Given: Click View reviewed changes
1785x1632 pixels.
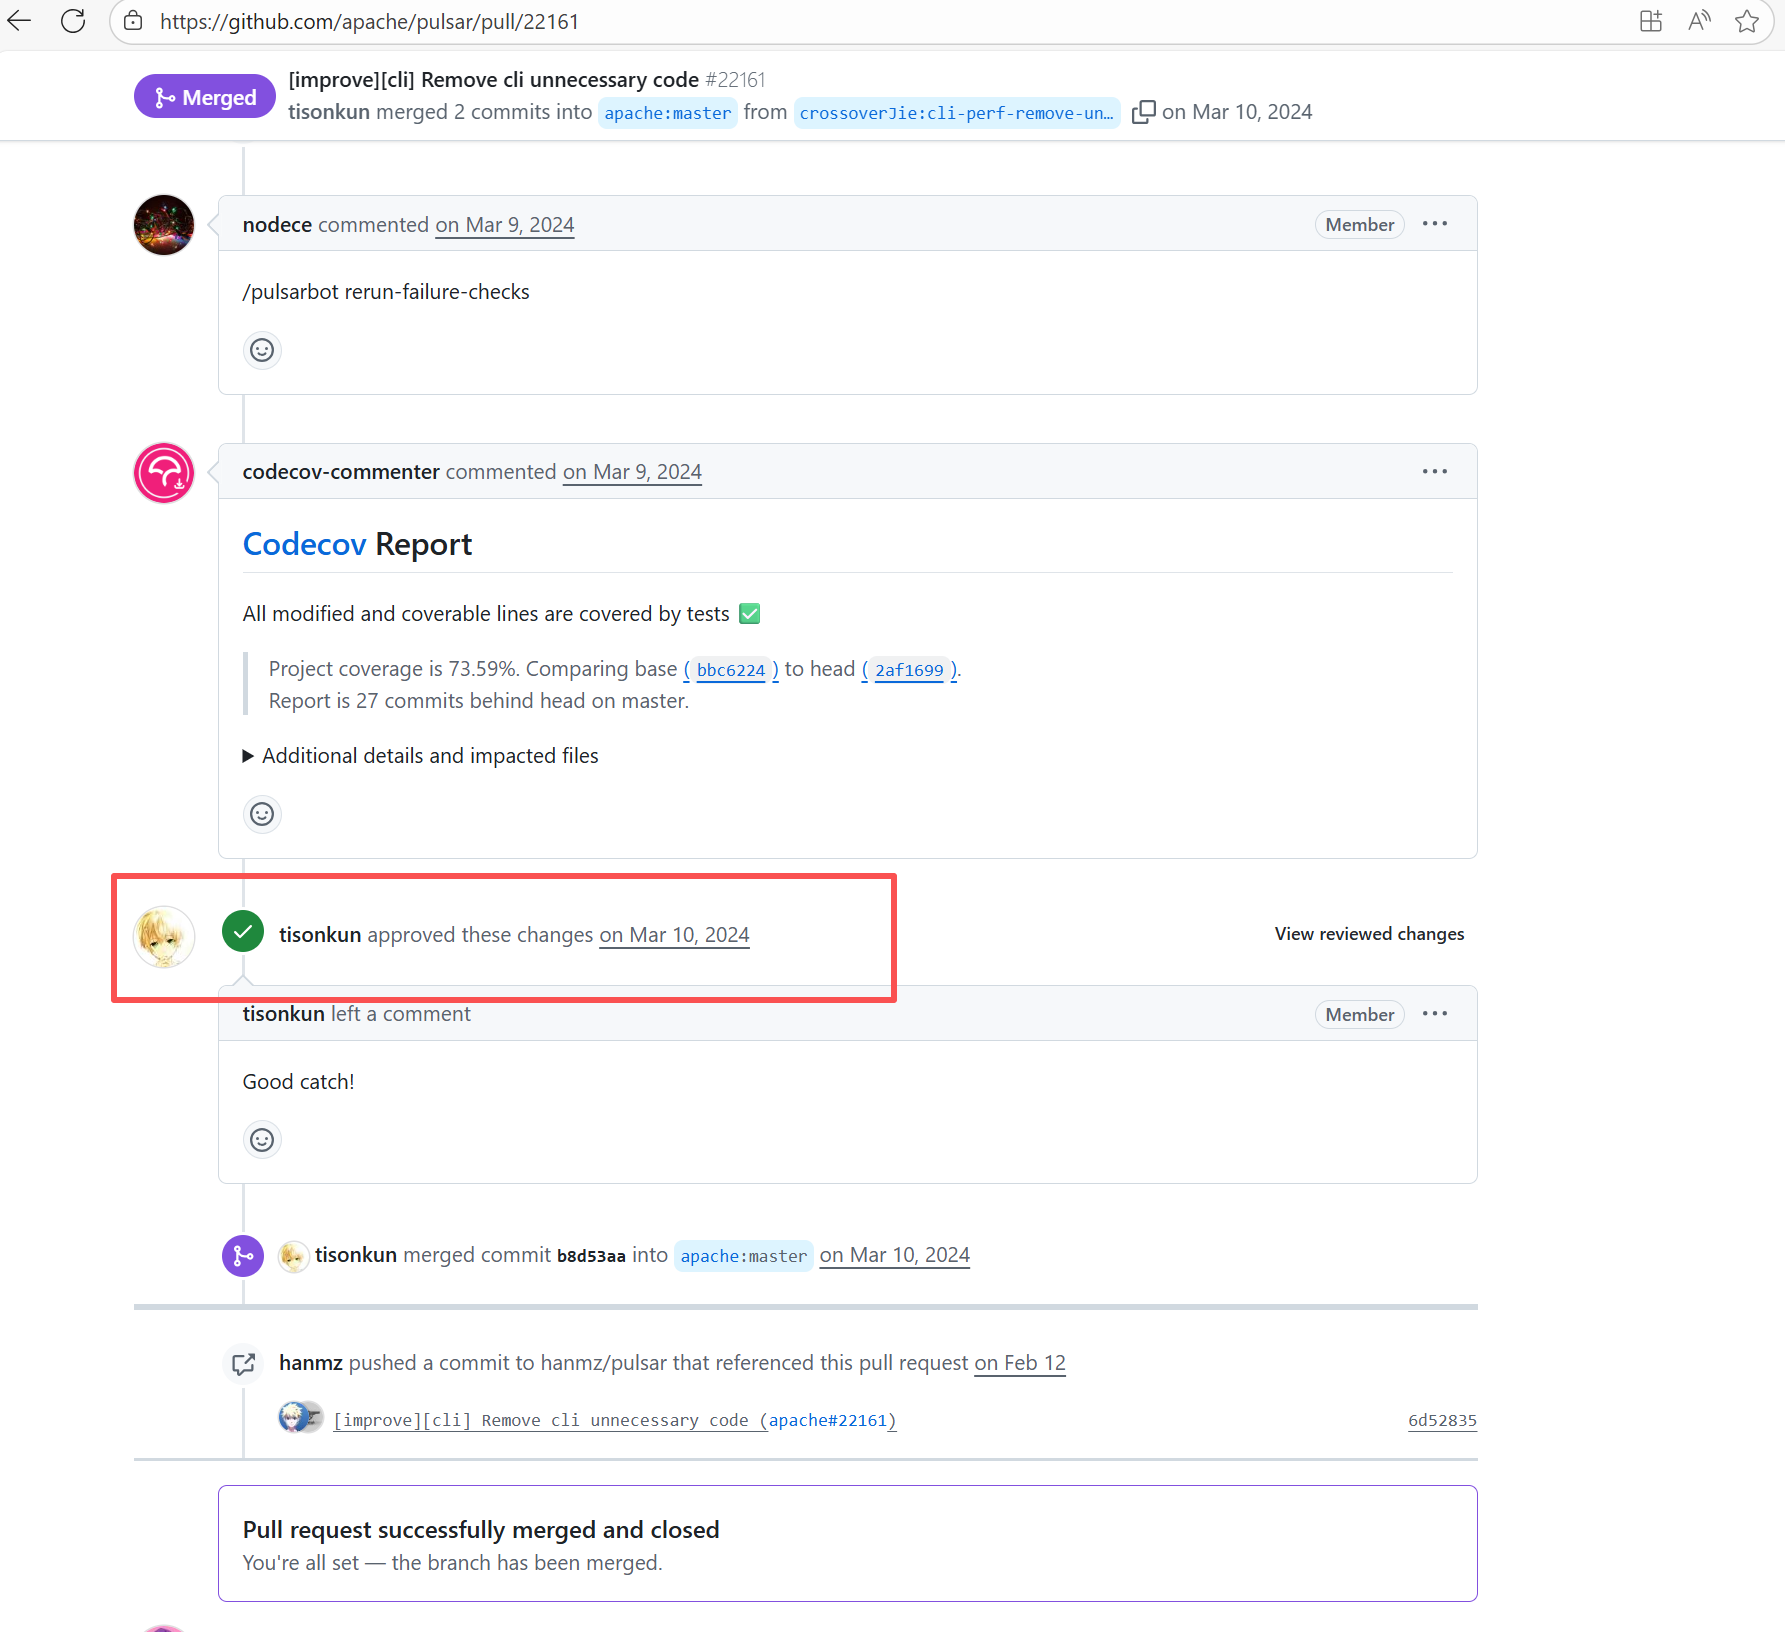Looking at the screenshot, I should [1369, 934].
